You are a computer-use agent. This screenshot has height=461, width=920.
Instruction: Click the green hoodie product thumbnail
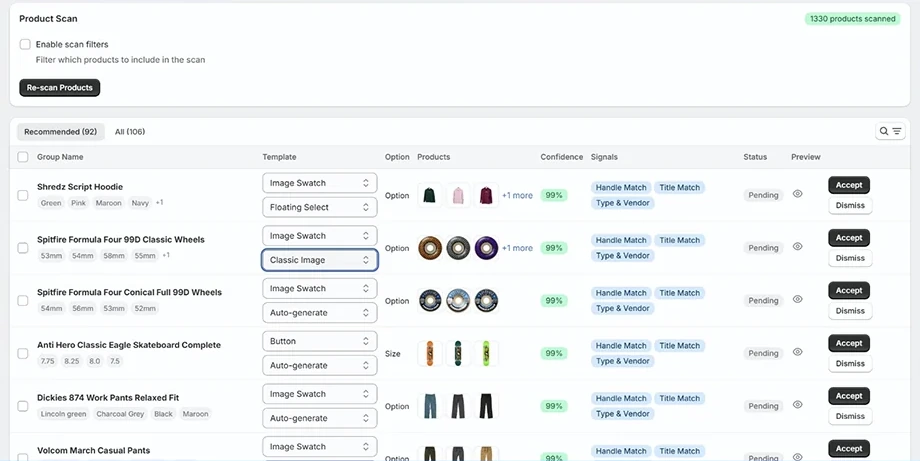coord(429,195)
